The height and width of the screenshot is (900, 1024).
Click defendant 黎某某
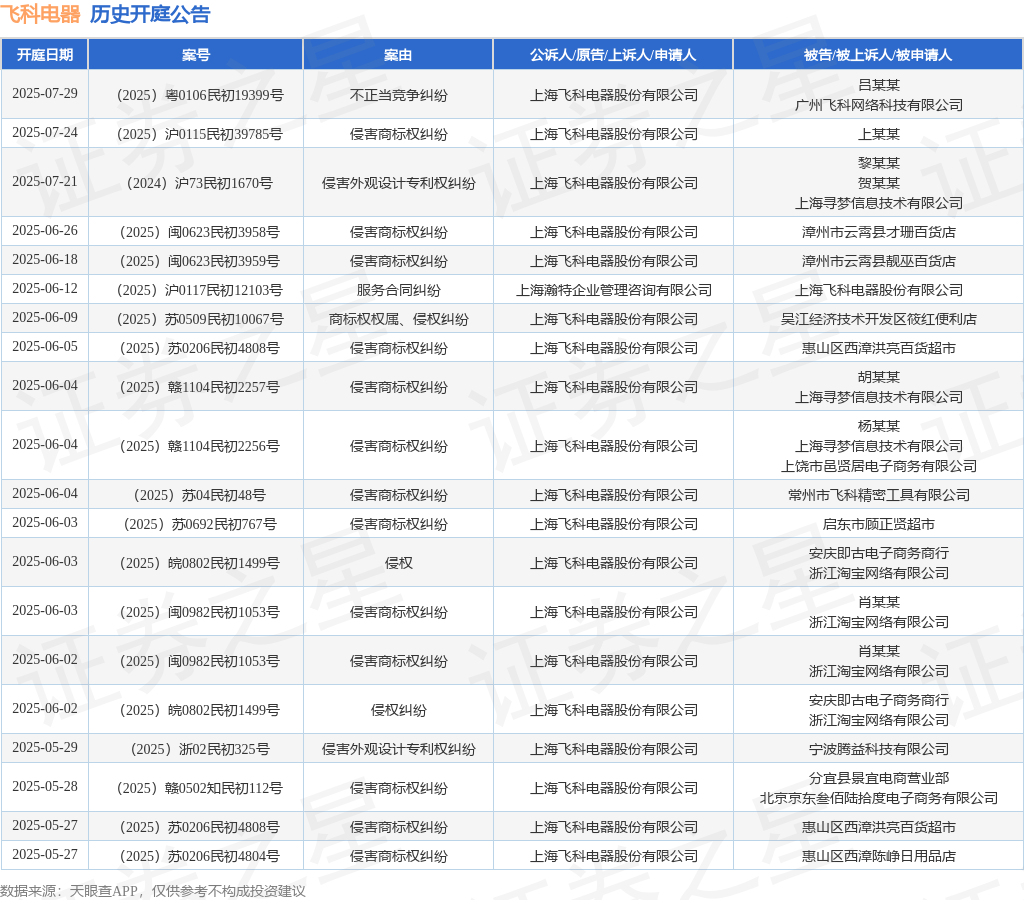coord(878,163)
